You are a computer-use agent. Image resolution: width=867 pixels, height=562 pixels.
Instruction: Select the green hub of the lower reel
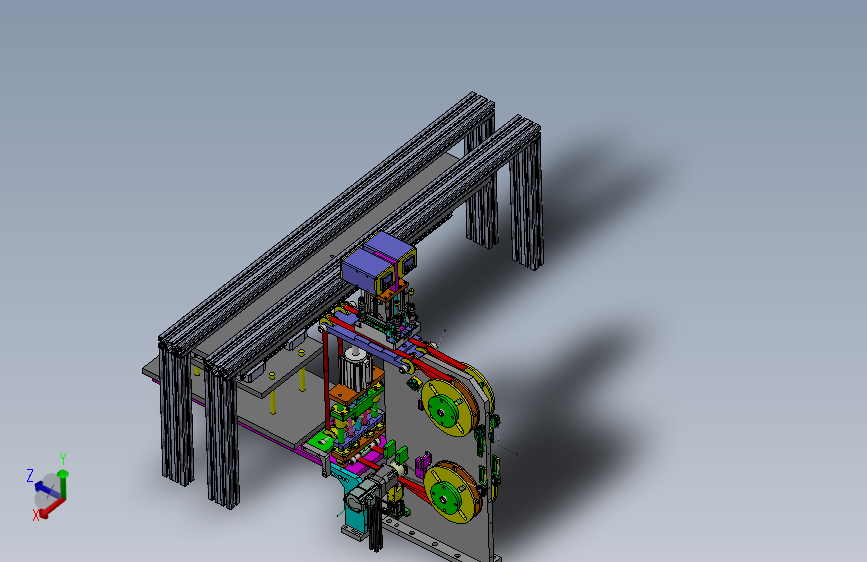click(445, 496)
